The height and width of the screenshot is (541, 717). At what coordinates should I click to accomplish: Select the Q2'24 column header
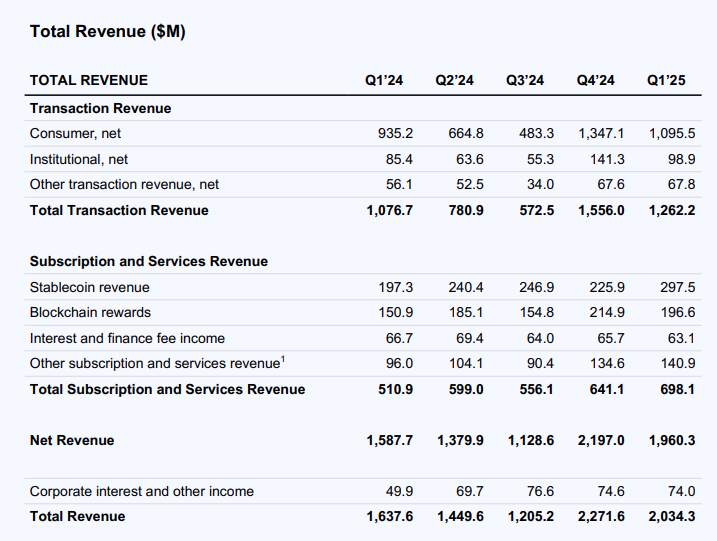click(454, 81)
